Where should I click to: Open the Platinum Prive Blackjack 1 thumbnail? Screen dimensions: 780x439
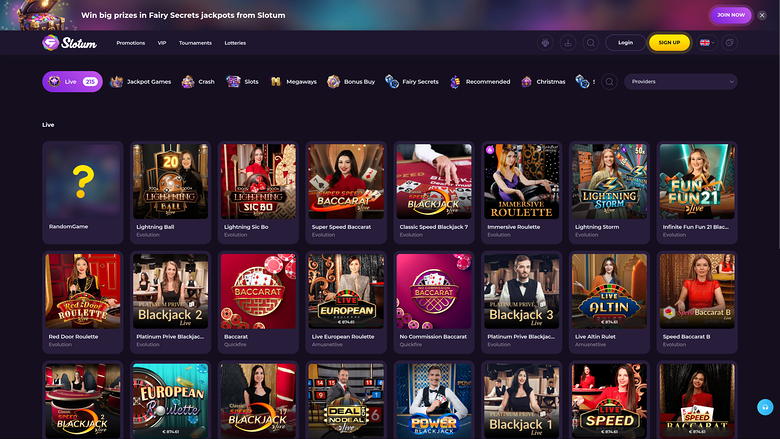click(521, 401)
